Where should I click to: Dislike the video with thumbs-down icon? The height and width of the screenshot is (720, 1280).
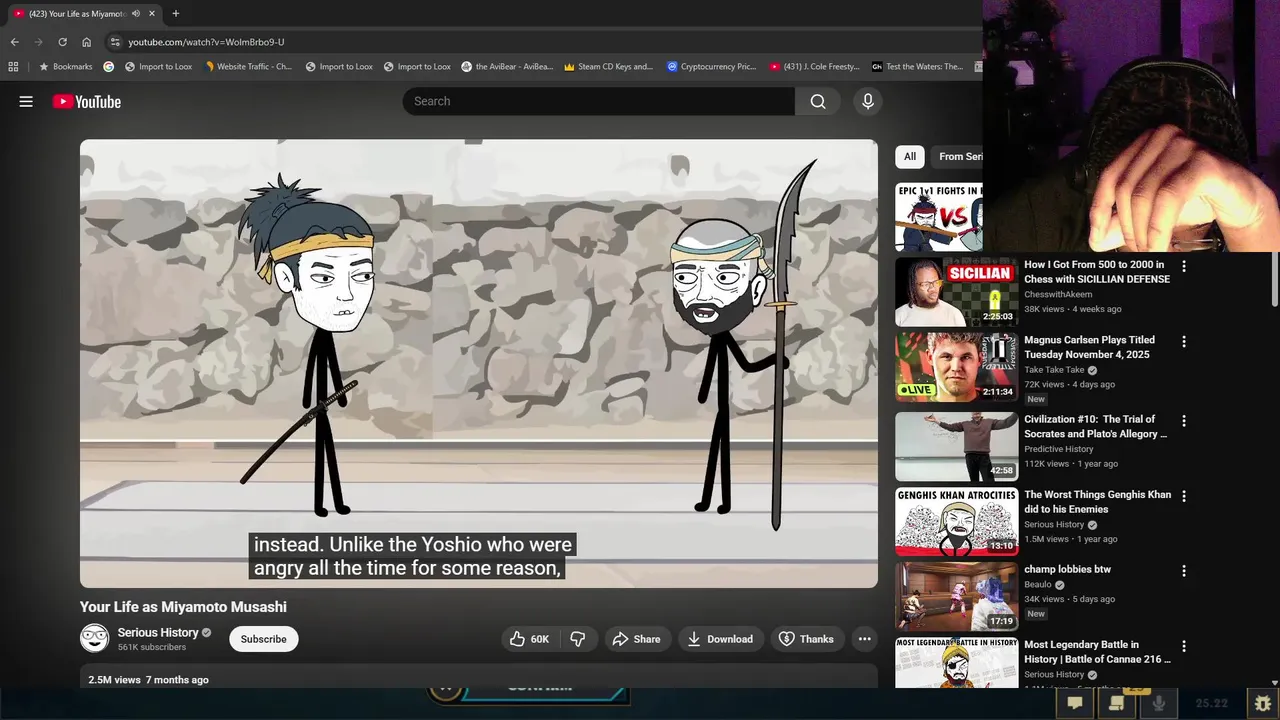click(x=578, y=639)
